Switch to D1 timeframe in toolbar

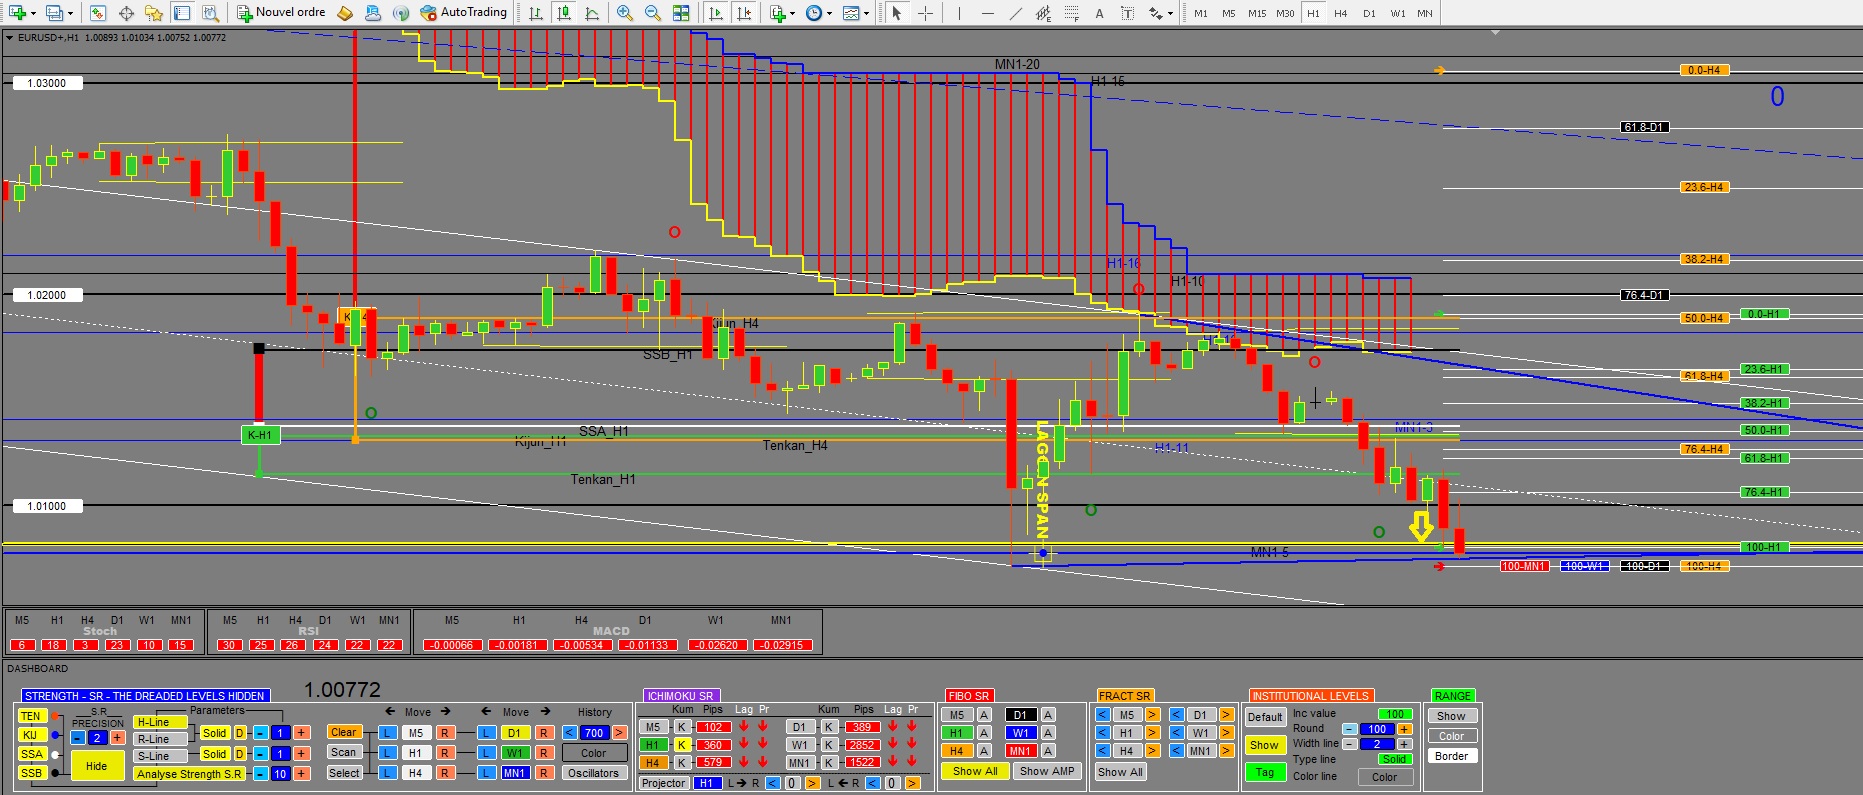pyautogui.click(x=1369, y=13)
